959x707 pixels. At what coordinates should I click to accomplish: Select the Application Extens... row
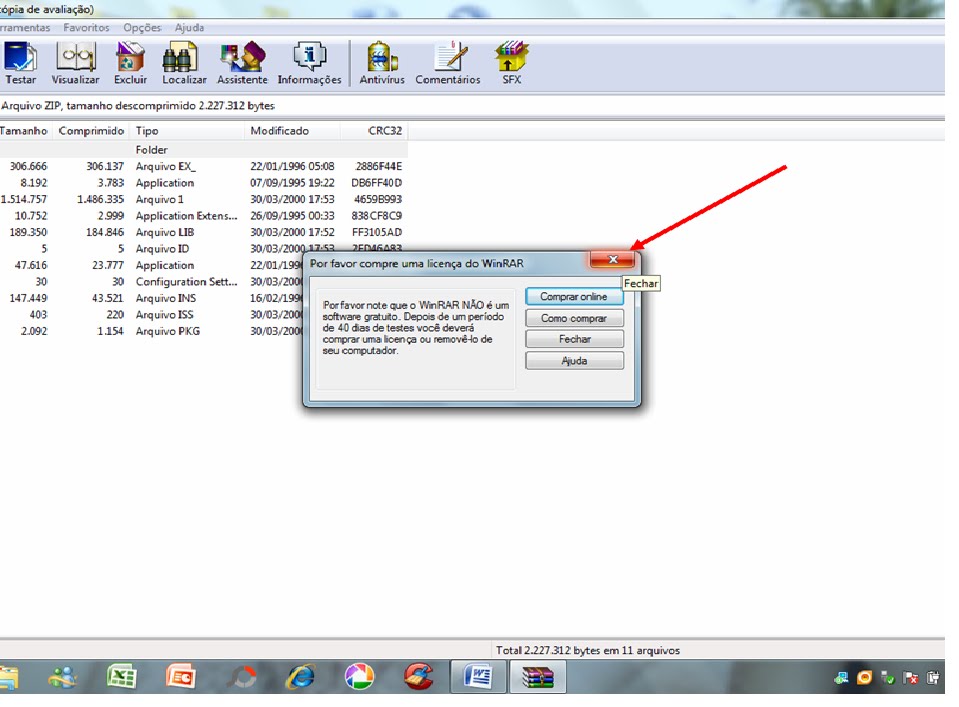click(x=204, y=216)
